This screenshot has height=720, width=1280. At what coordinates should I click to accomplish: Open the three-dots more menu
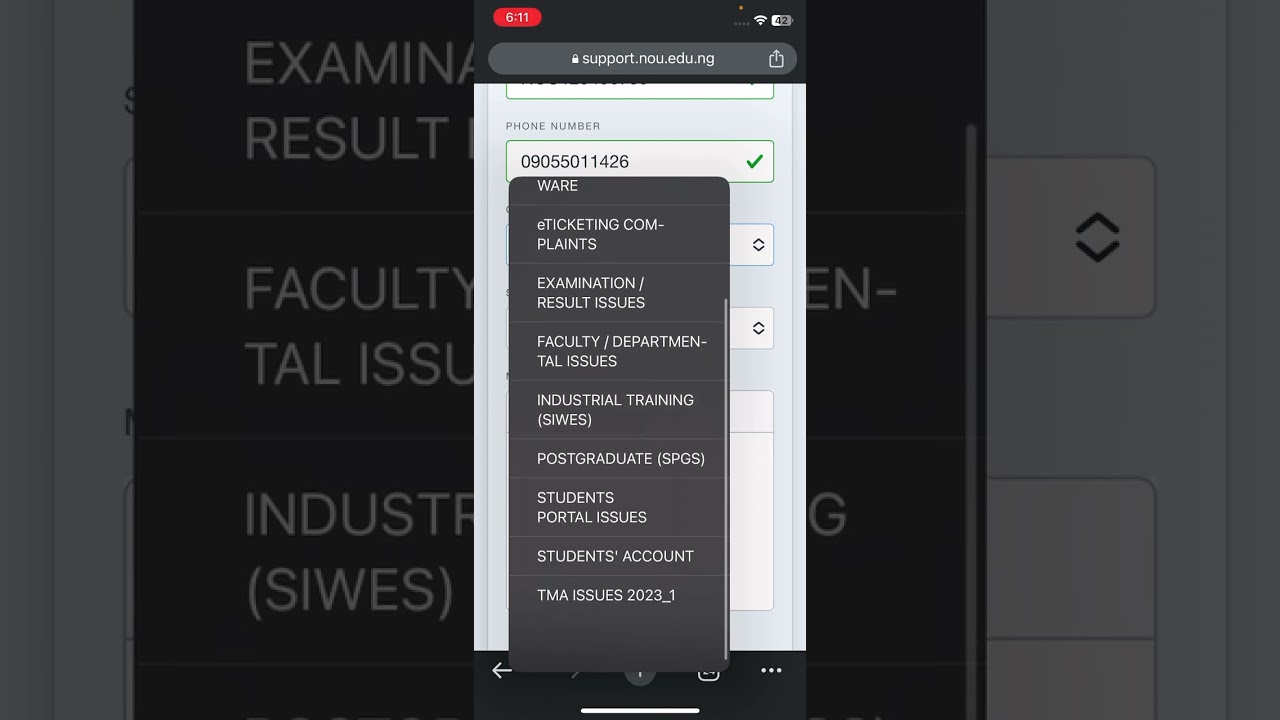[x=771, y=671]
